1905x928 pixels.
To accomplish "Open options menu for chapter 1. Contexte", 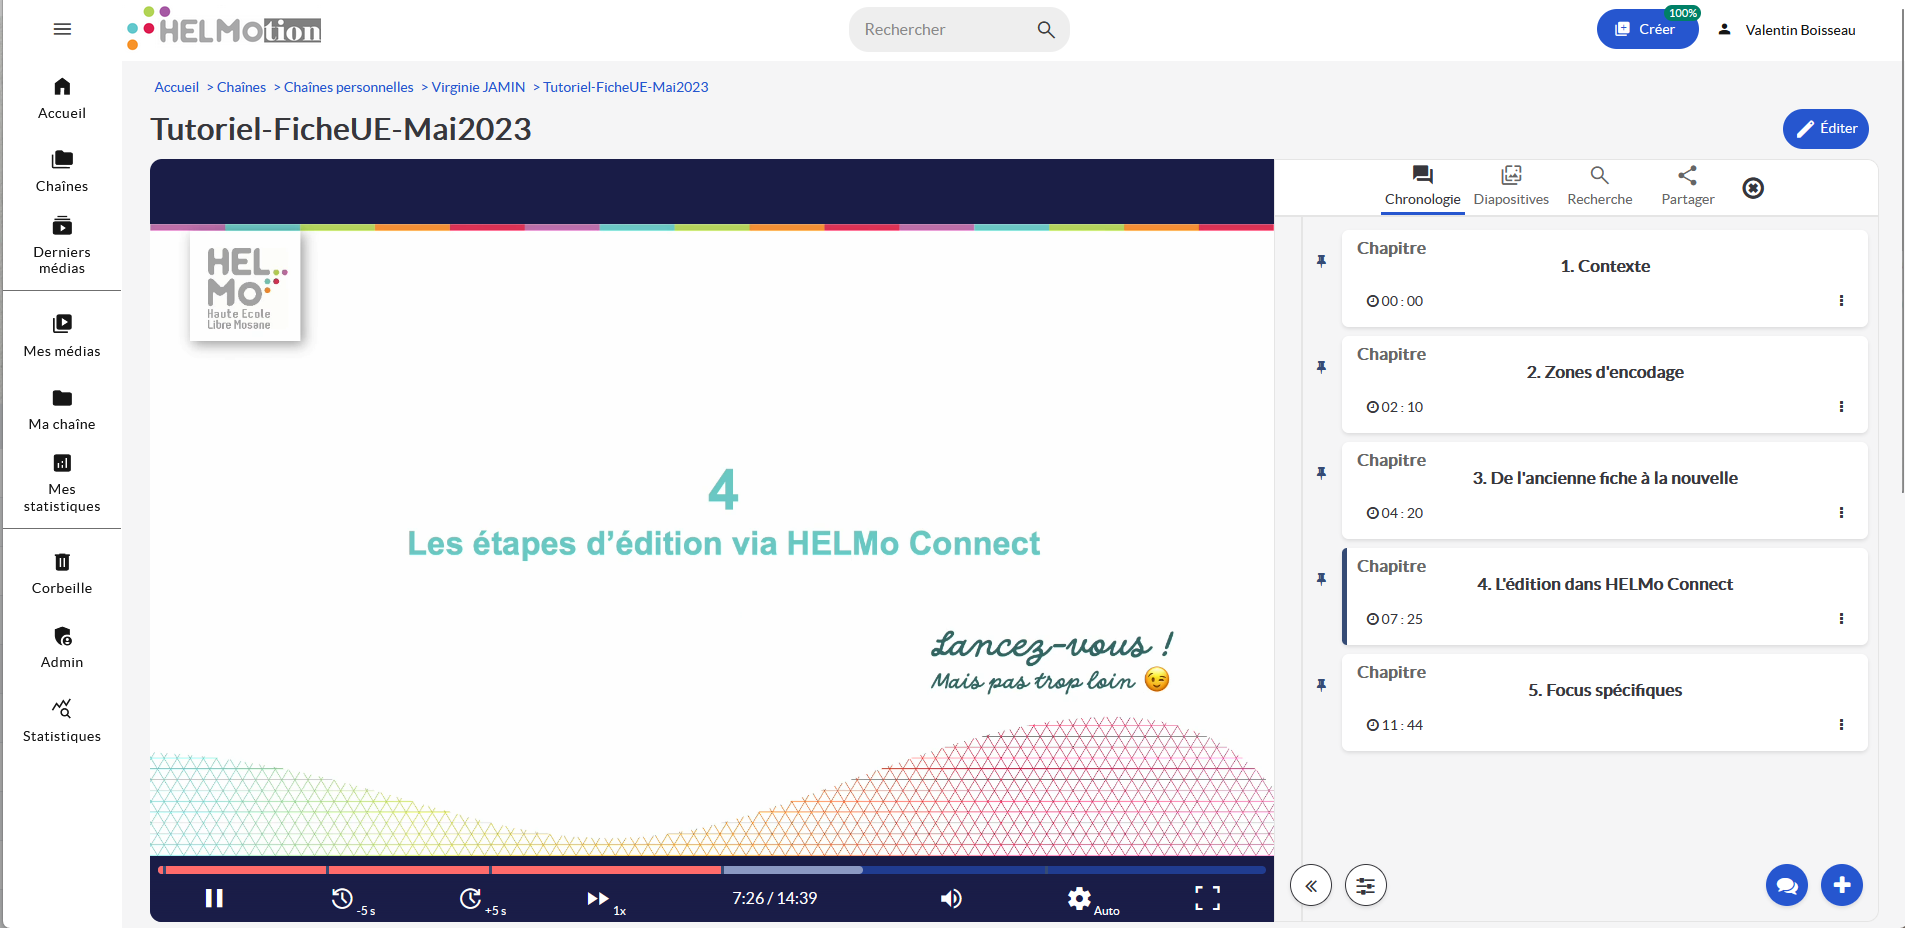I will [x=1841, y=301].
